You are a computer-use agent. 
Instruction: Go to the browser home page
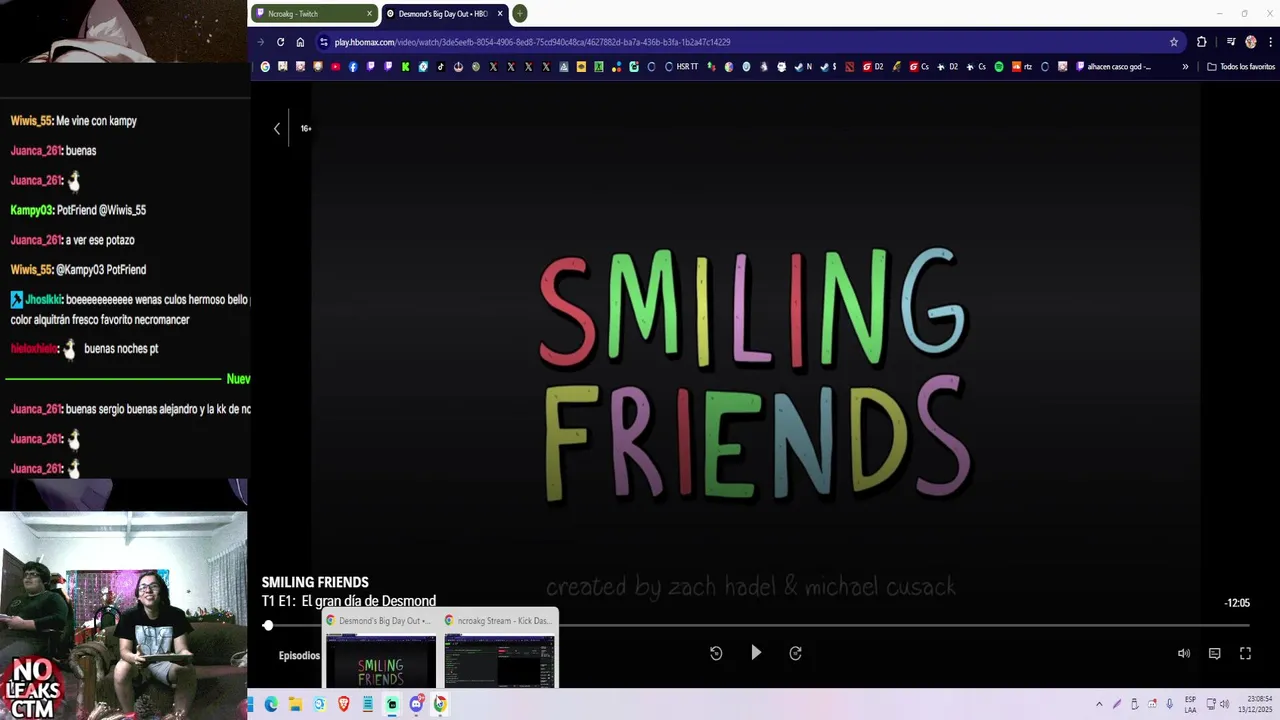click(x=300, y=42)
